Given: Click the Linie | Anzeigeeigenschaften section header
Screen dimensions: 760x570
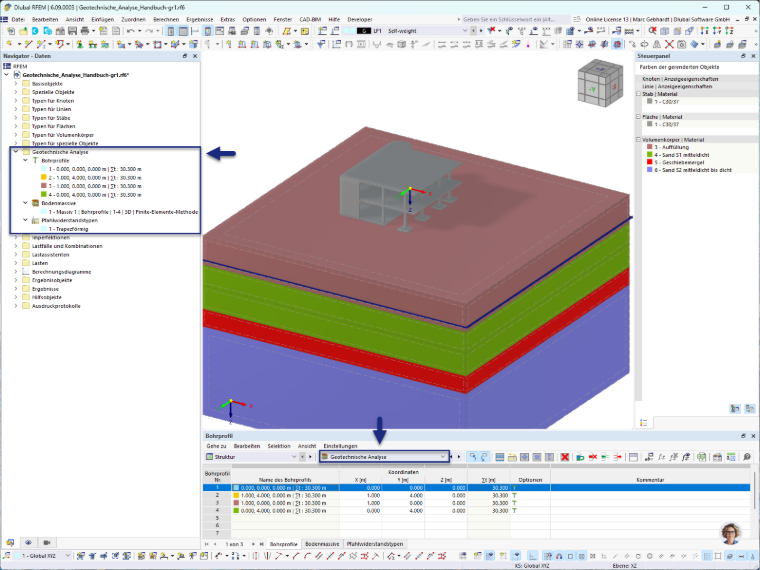Looking at the screenshot, I should 677,86.
